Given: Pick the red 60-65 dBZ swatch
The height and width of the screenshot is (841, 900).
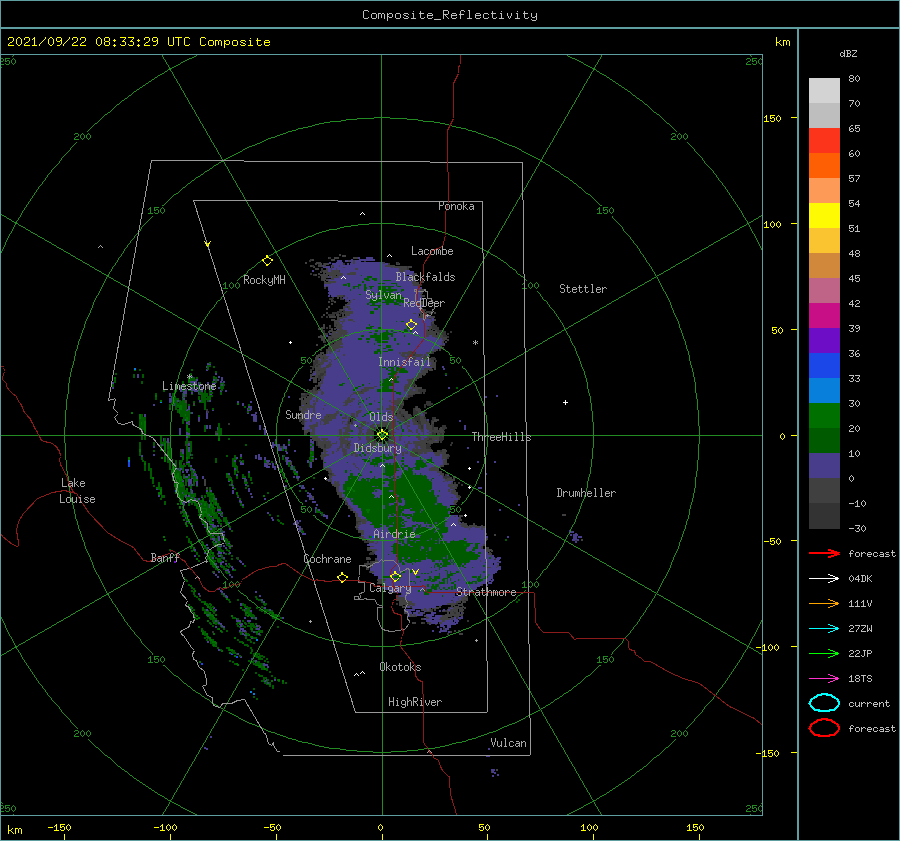Looking at the screenshot, I should point(824,141).
